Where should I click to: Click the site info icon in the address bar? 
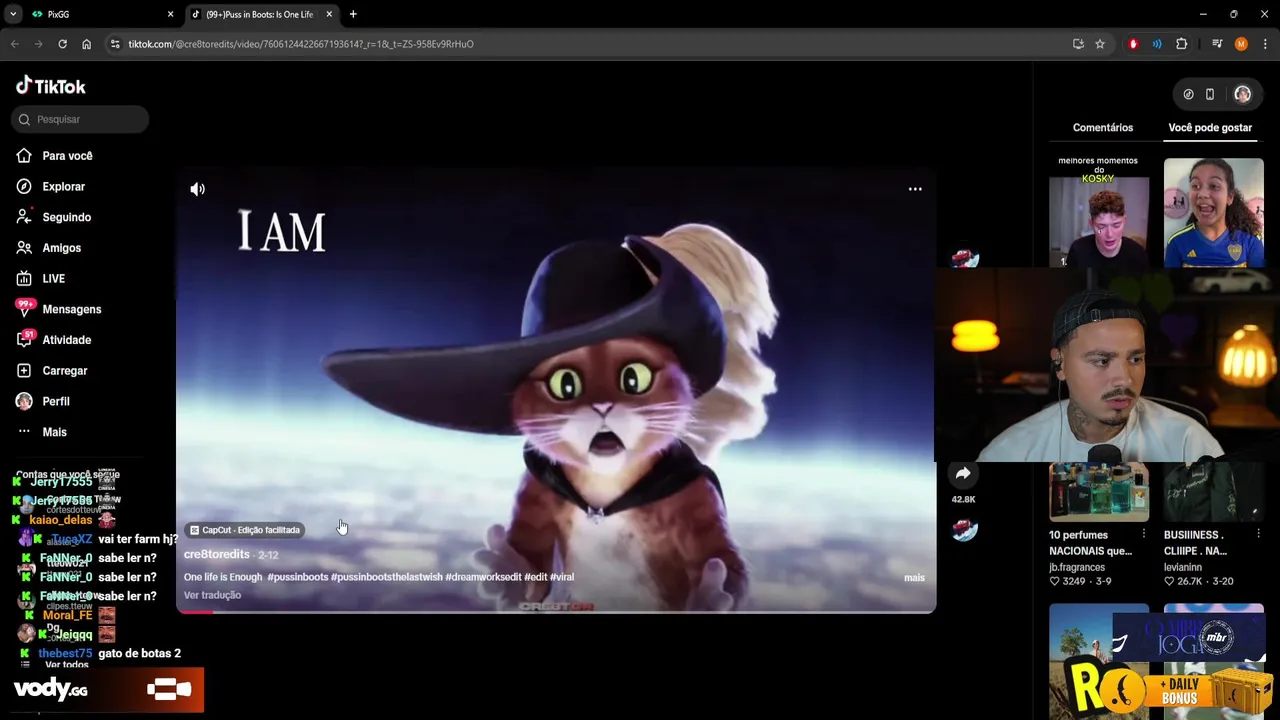point(115,44)
